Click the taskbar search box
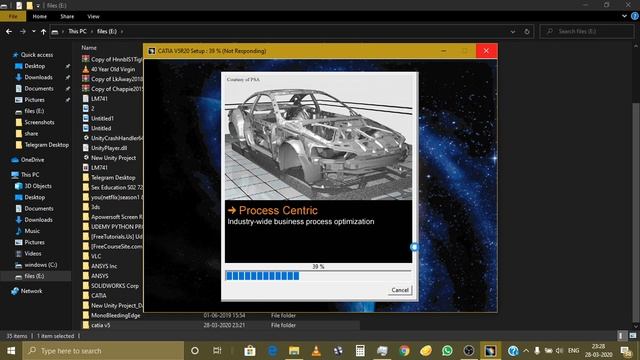This screenshot has width=640, height=360. pos(103,351)
